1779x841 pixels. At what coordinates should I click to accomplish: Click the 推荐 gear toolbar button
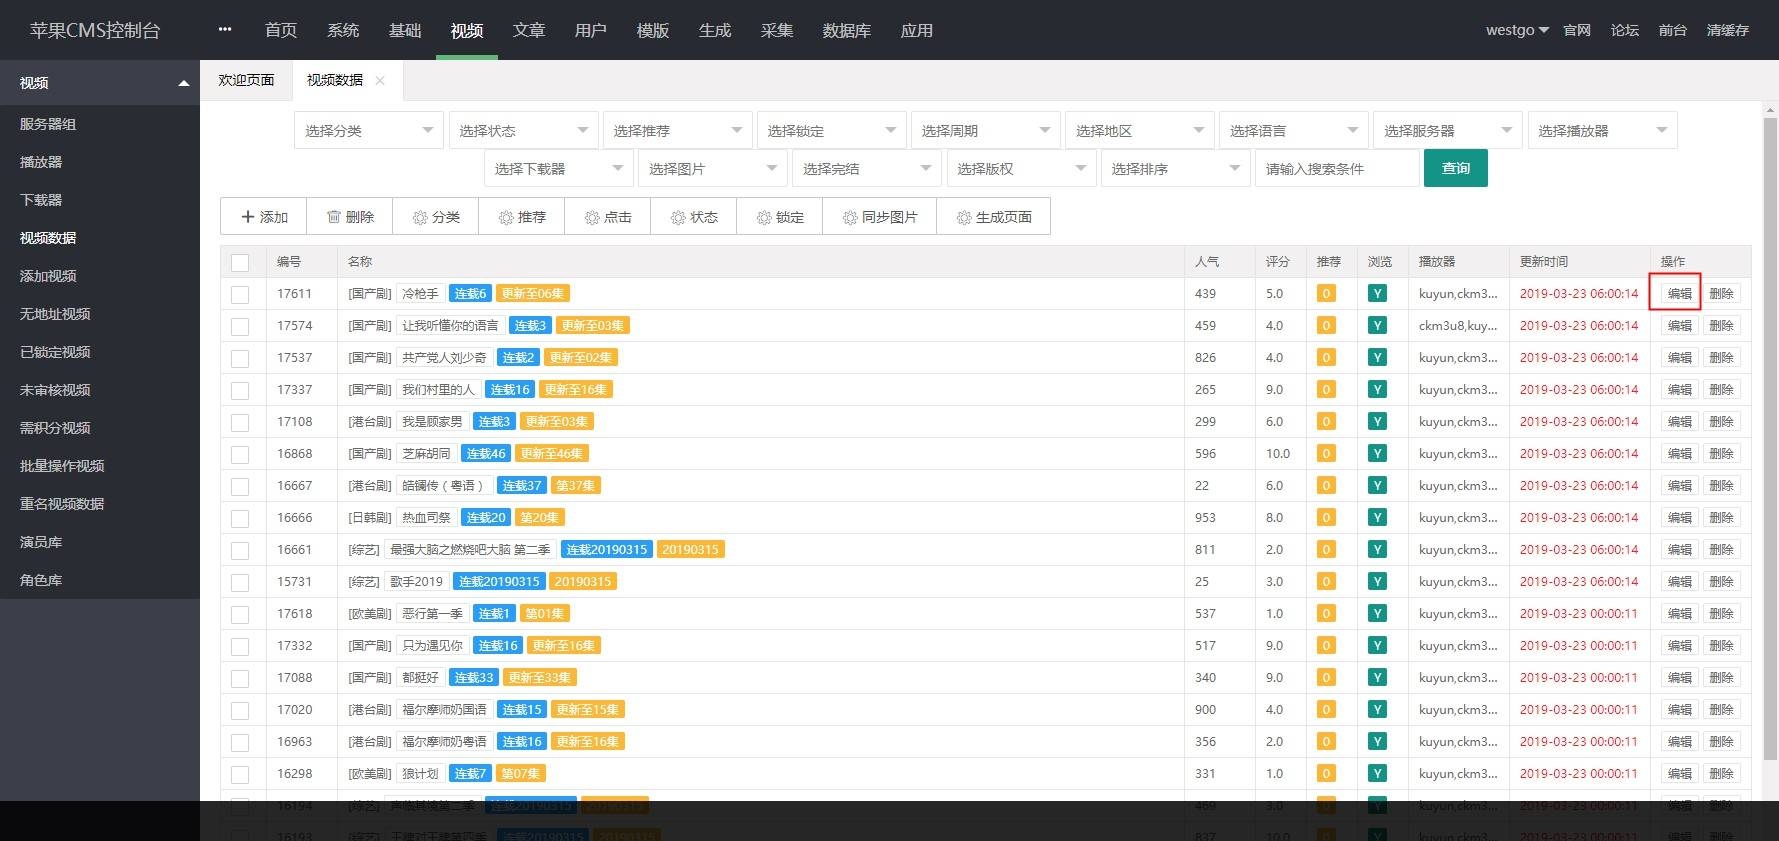(522, 217)
